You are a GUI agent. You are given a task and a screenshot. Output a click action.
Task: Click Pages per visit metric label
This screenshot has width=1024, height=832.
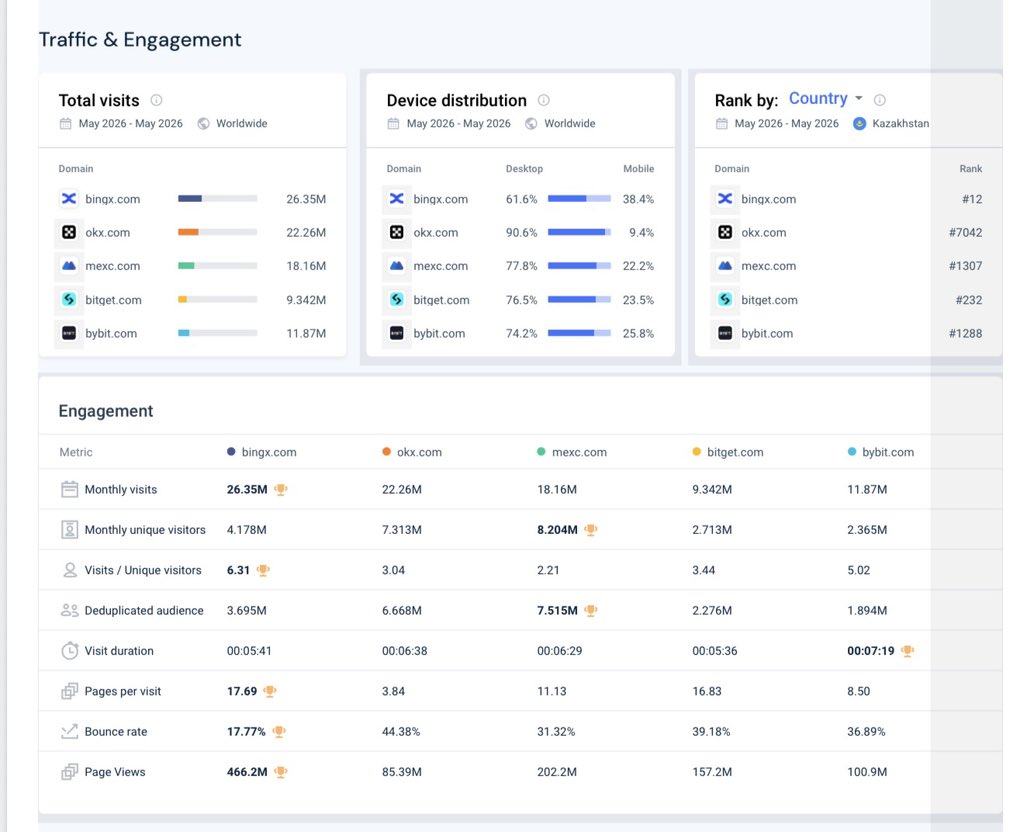tap(123, 691)
